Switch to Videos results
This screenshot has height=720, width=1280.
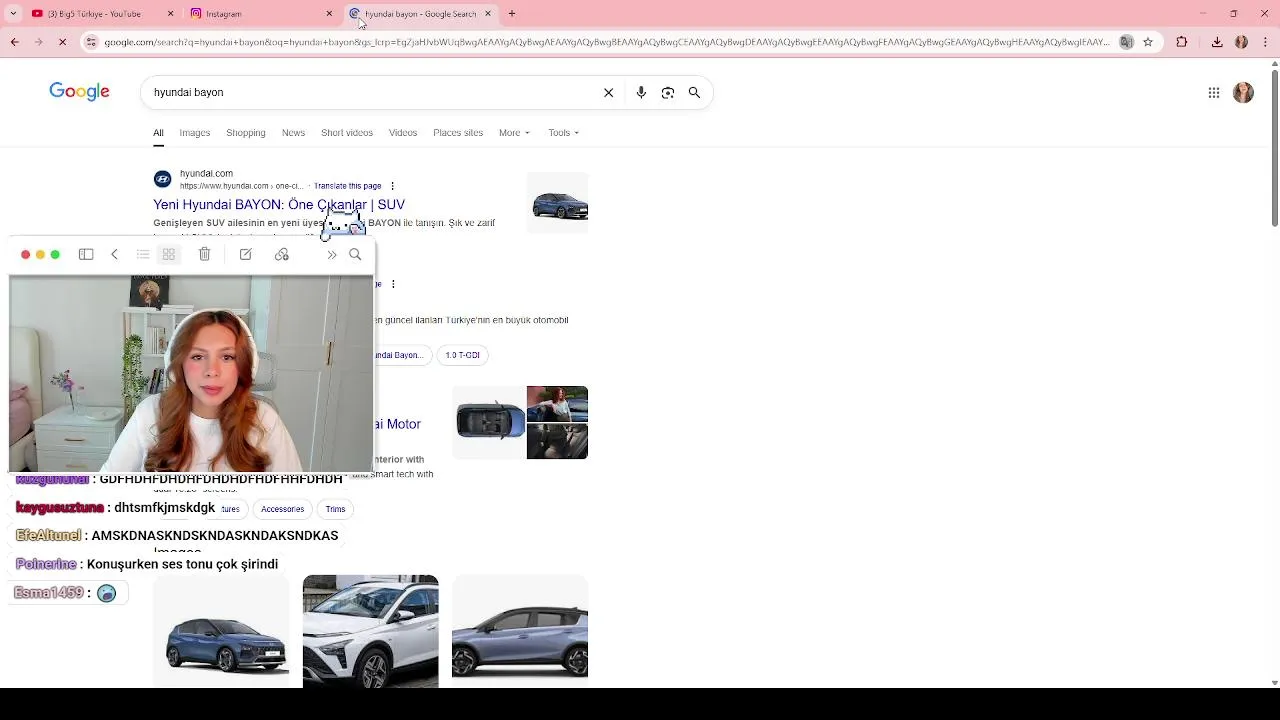[403, 133]
